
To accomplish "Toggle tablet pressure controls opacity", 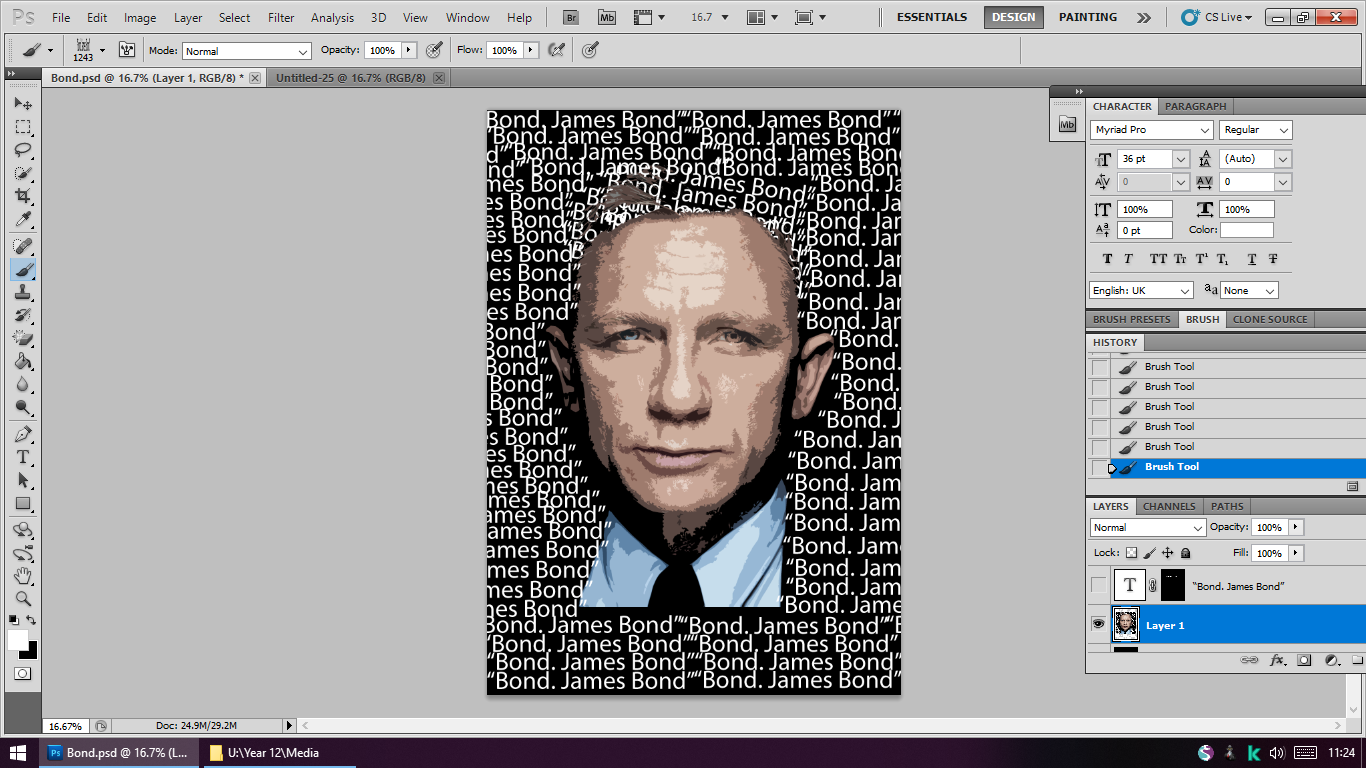I will [x=434, y=50].
